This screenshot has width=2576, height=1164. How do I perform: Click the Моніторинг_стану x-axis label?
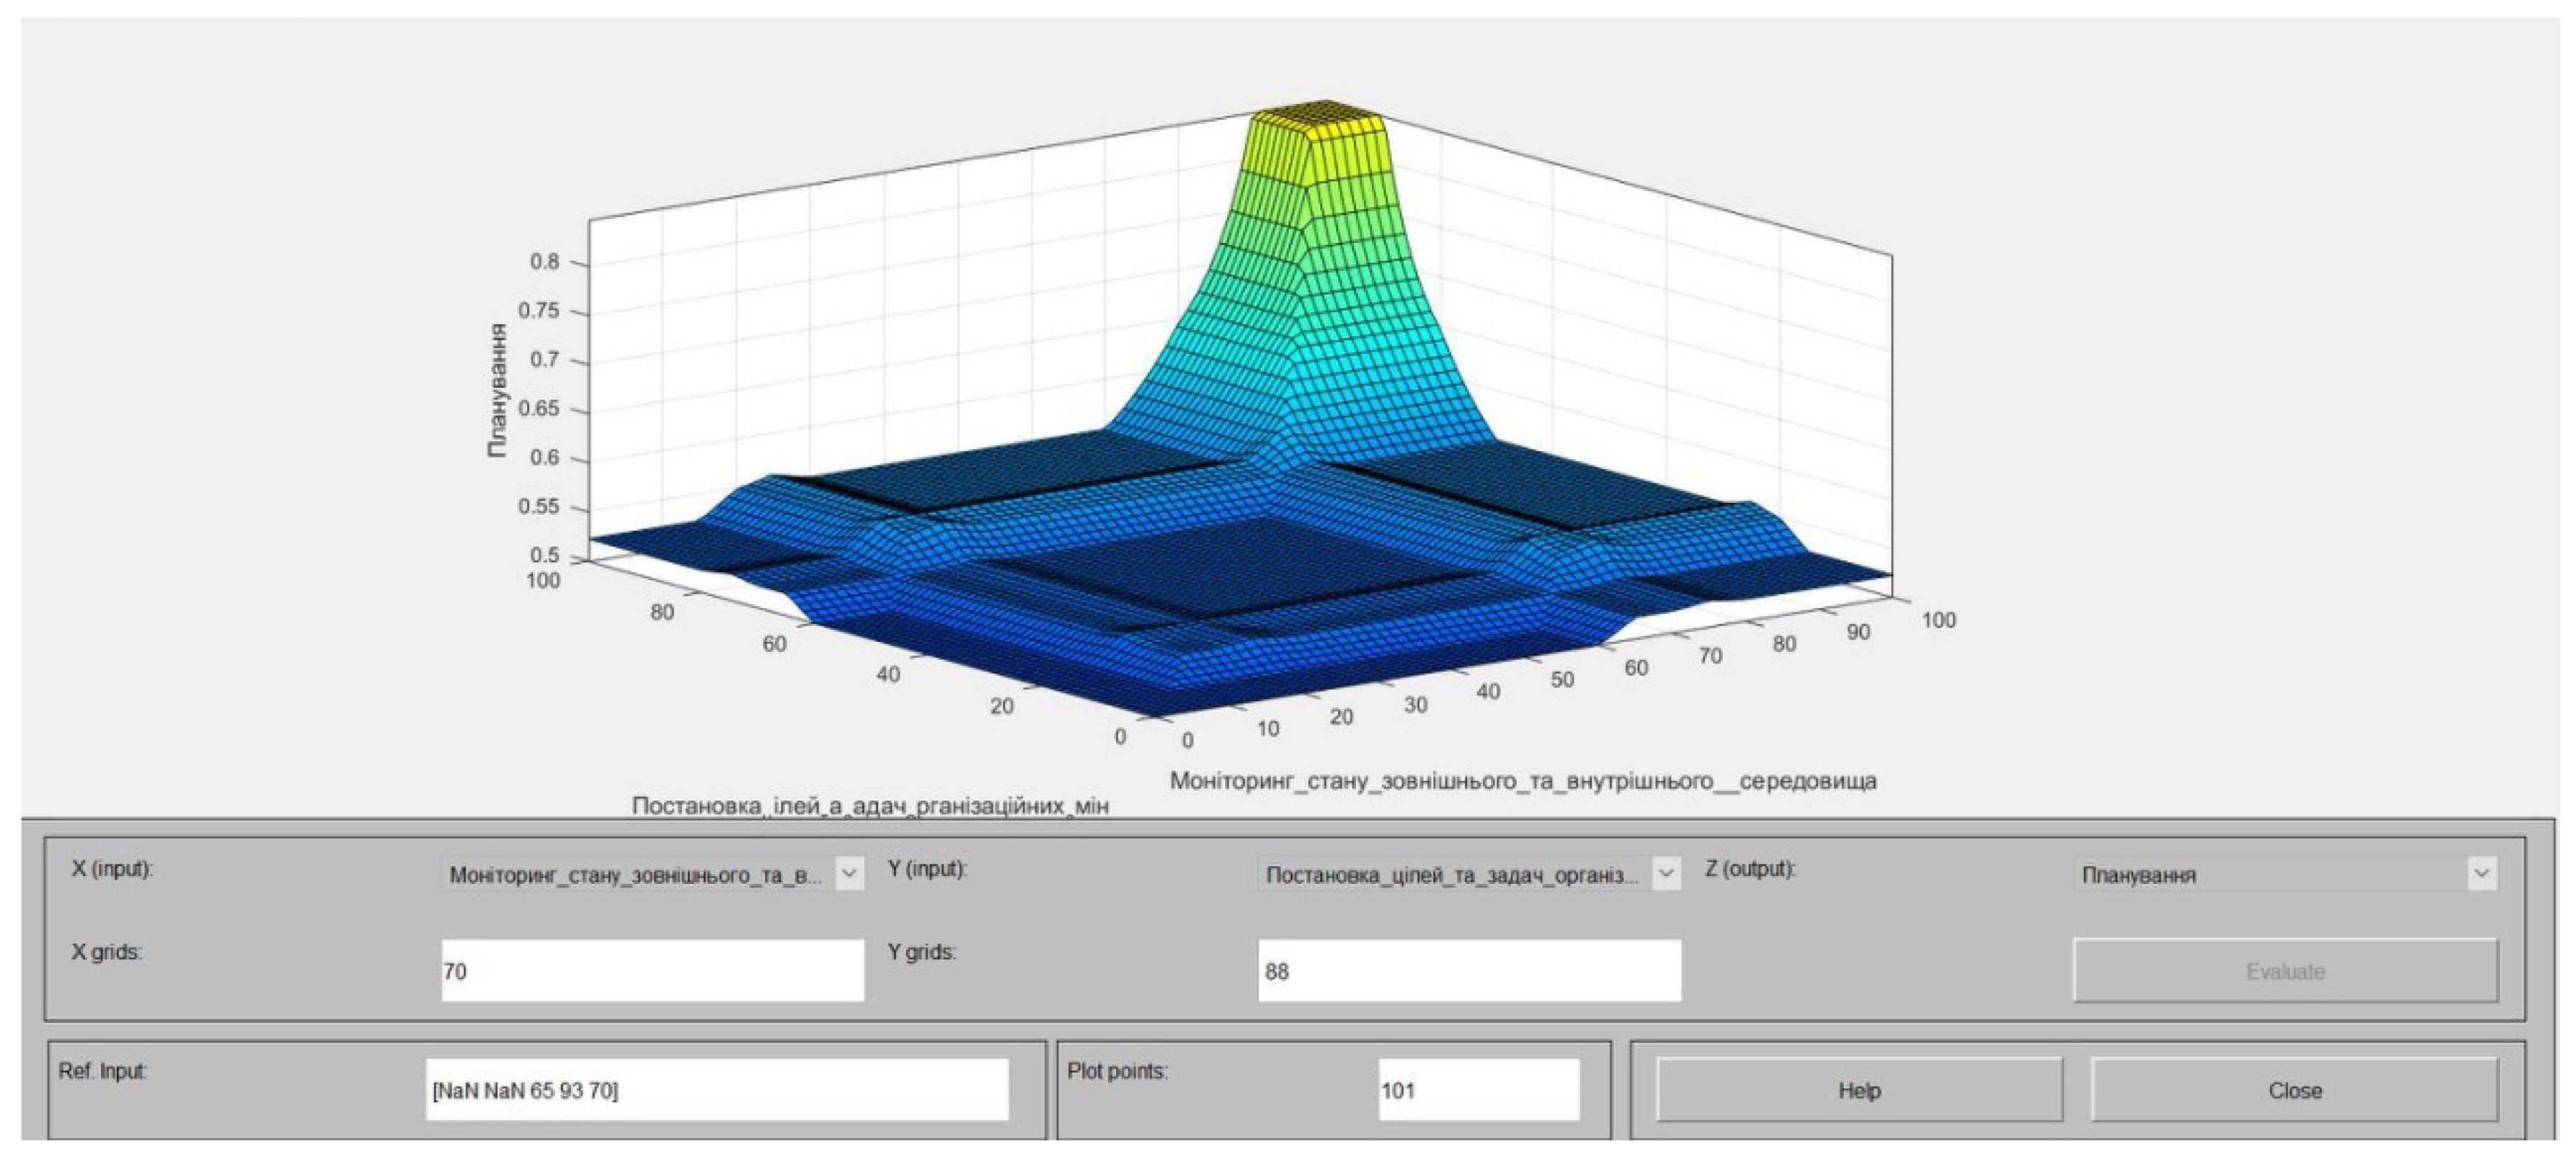[x=1522, y=781]
